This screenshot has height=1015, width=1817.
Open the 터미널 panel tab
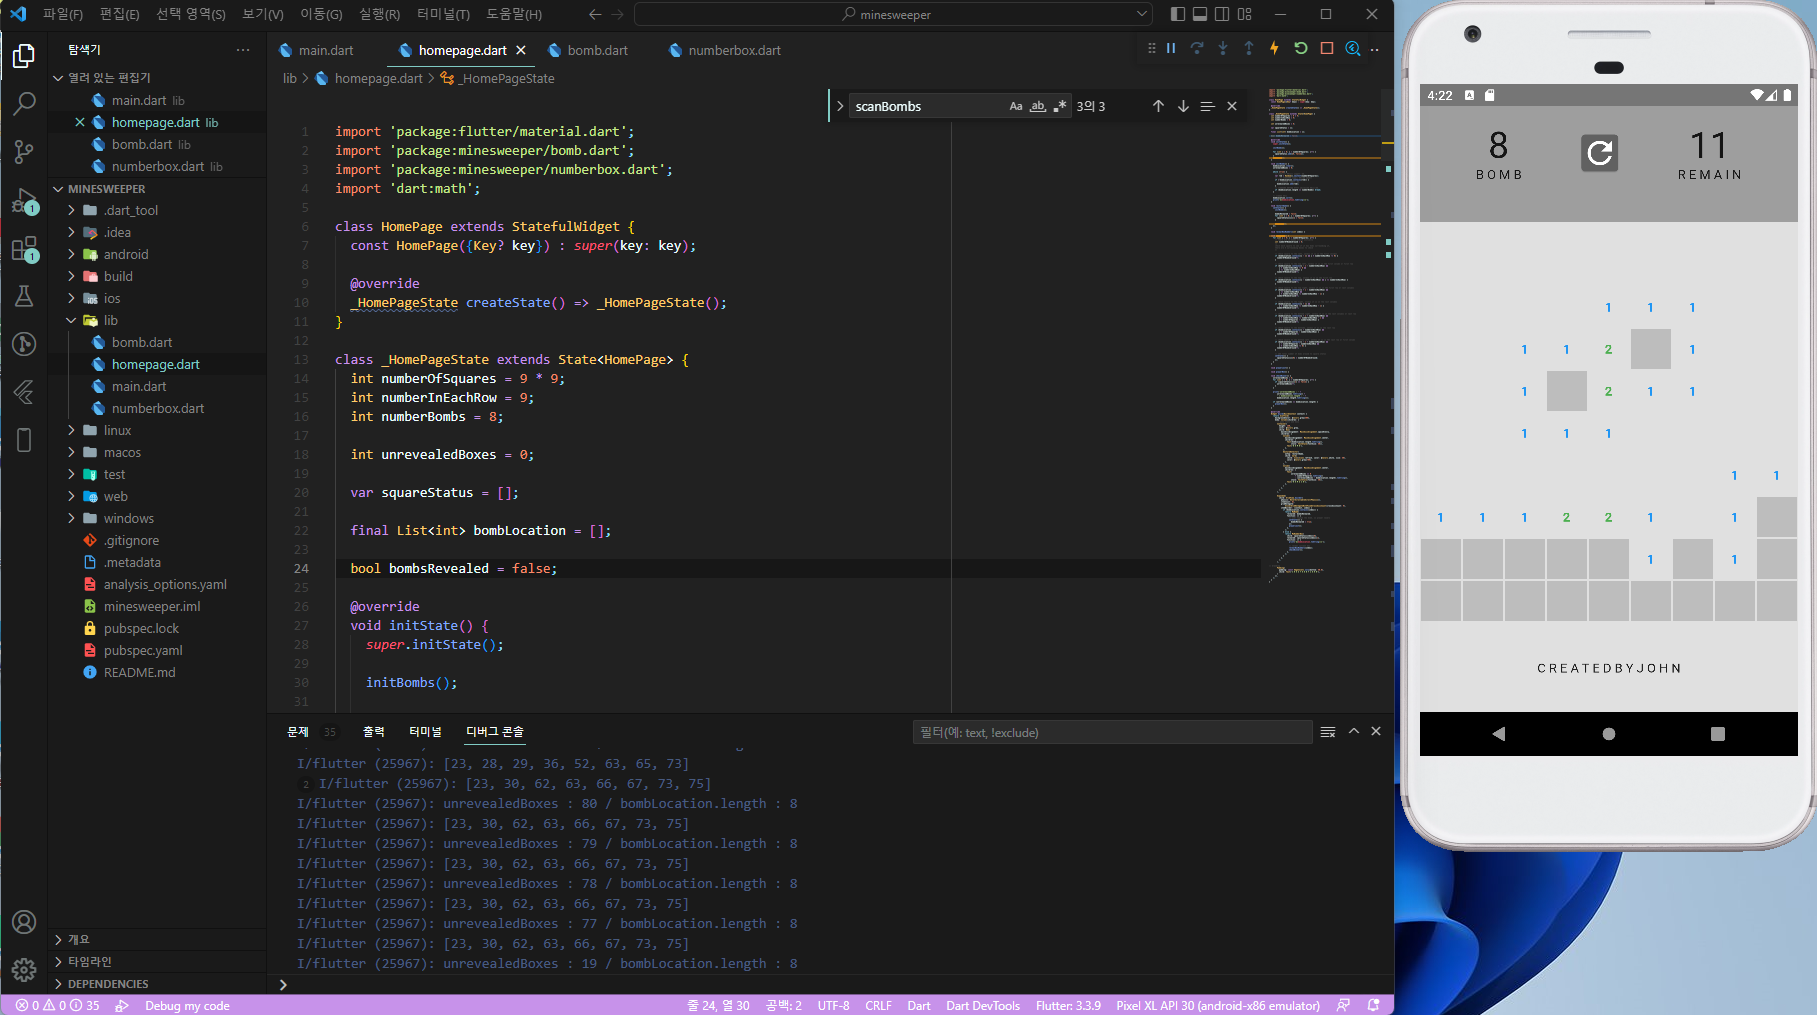coord(425,732)
